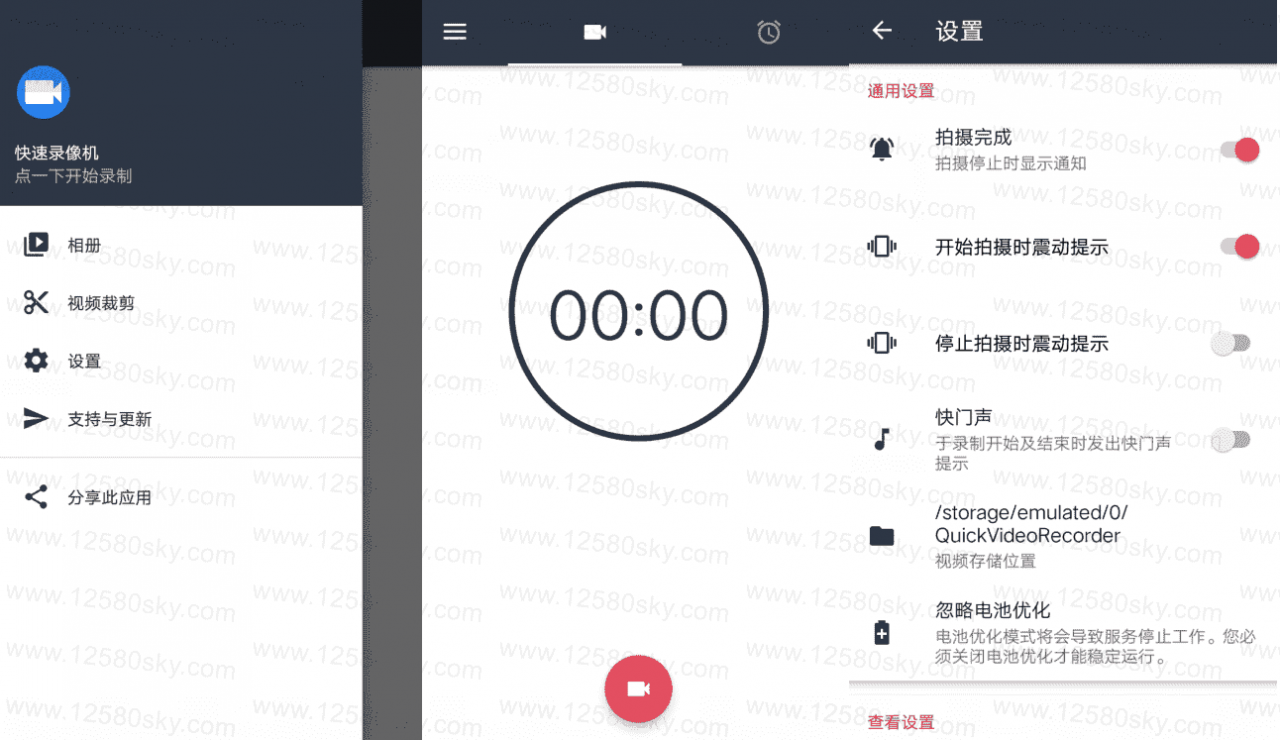Tap the 00:00 recording timer circle
The width and height of the screenshot is (1280, 740).
click(638, 311)
